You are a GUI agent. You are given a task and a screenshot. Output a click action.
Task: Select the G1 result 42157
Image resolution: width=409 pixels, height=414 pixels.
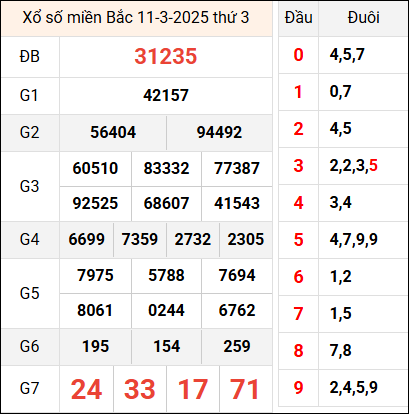[x=166, y=95]
